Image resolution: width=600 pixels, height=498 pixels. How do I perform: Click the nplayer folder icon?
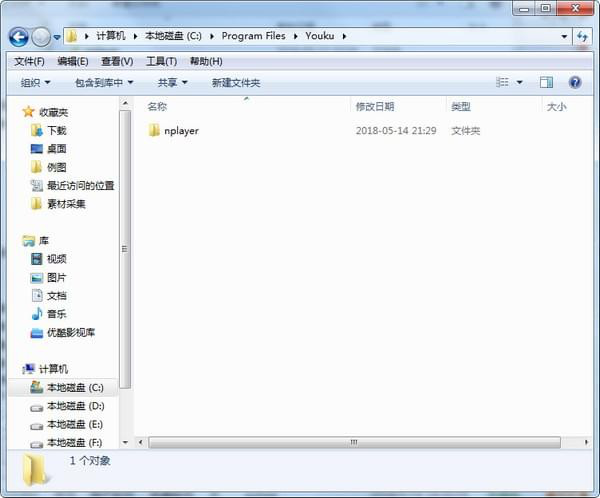[154, 130]
